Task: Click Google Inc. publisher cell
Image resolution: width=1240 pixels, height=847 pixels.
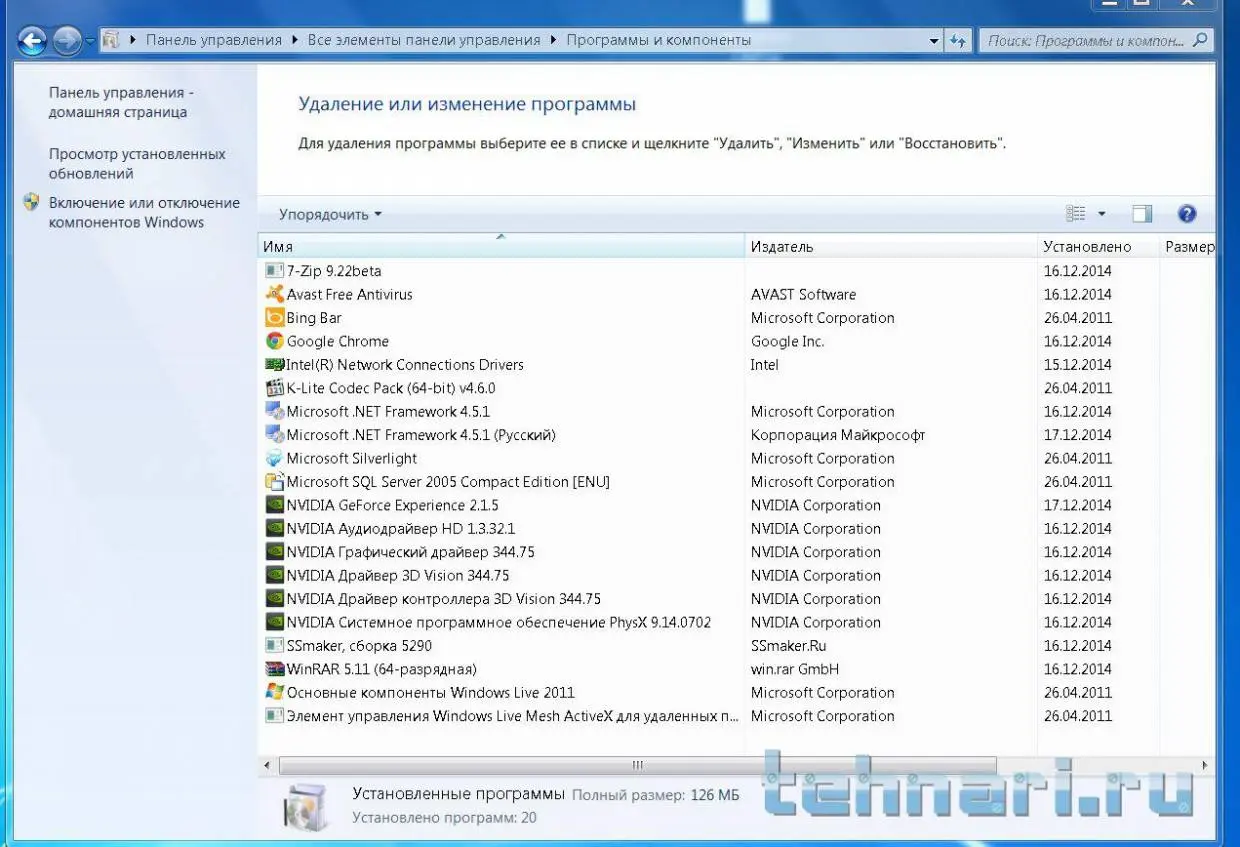Action: 788,341
